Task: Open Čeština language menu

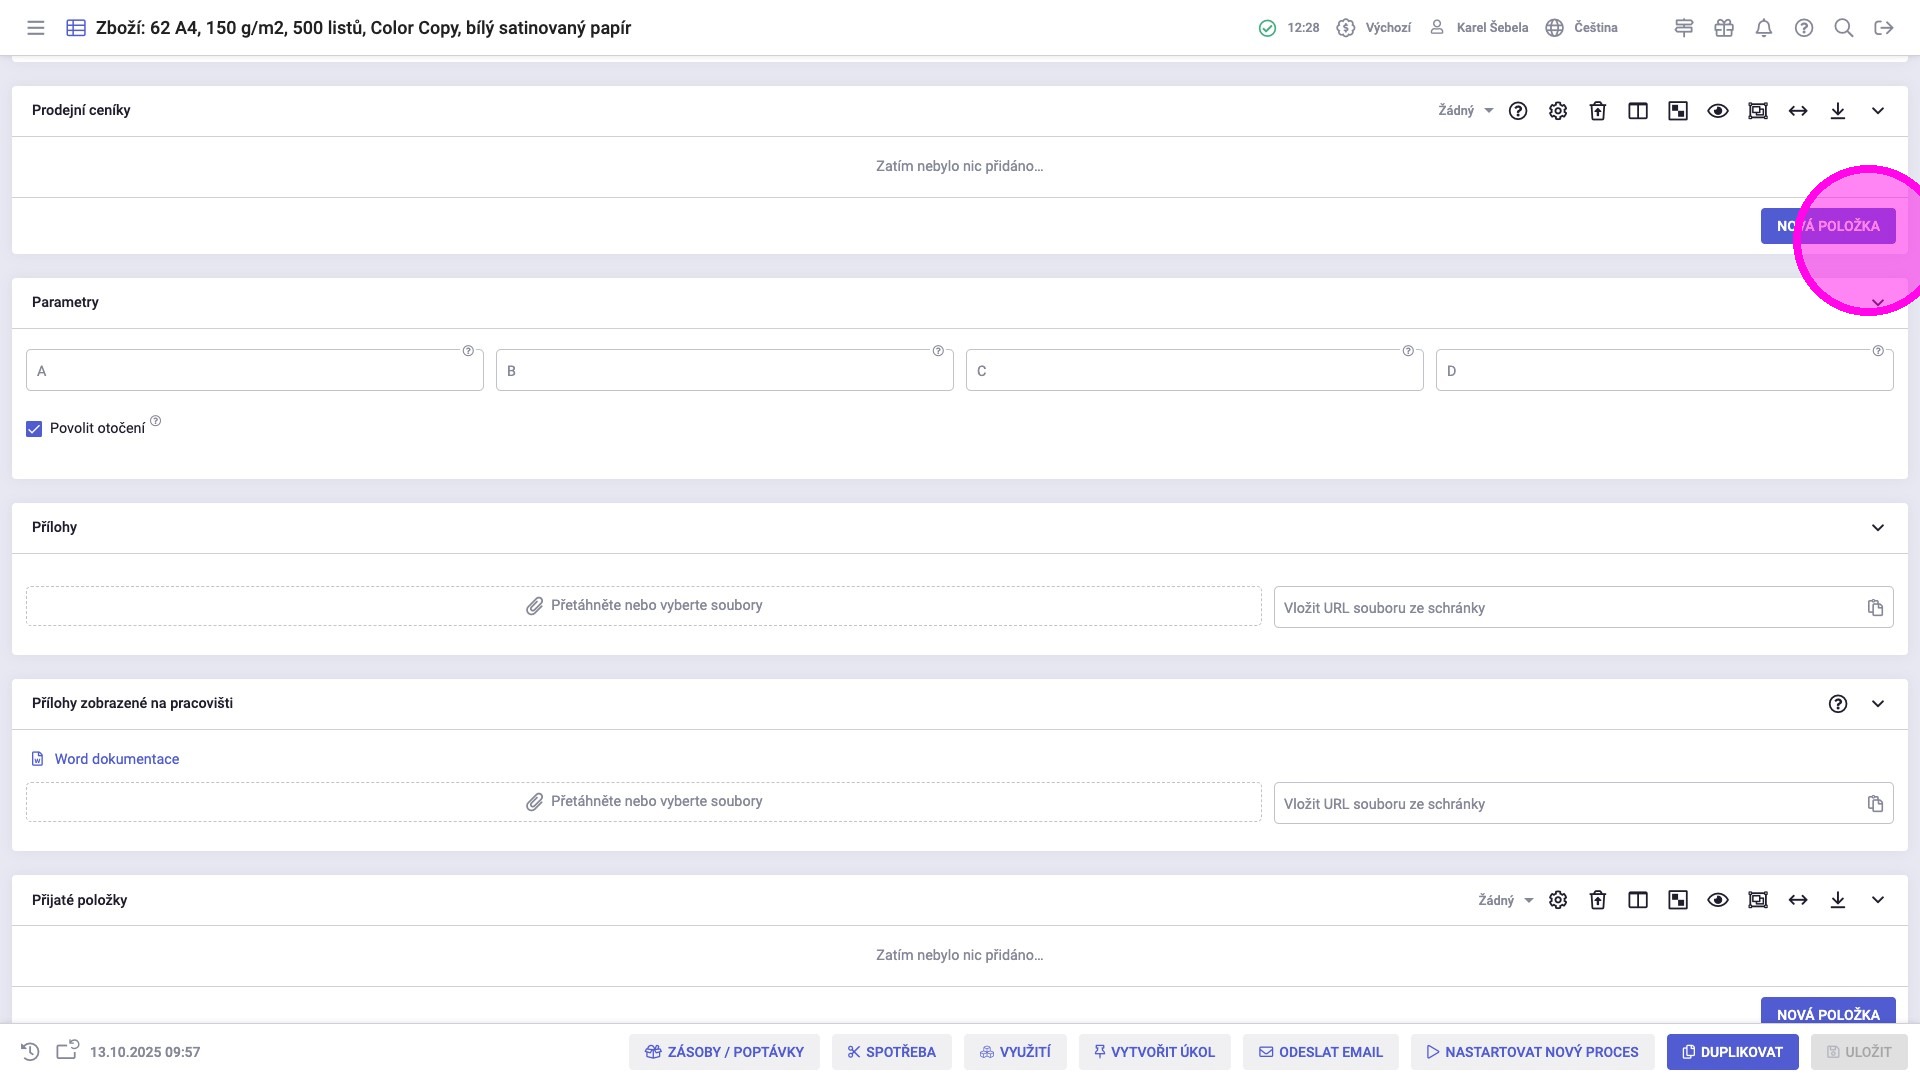Action: pos(1582,28)
